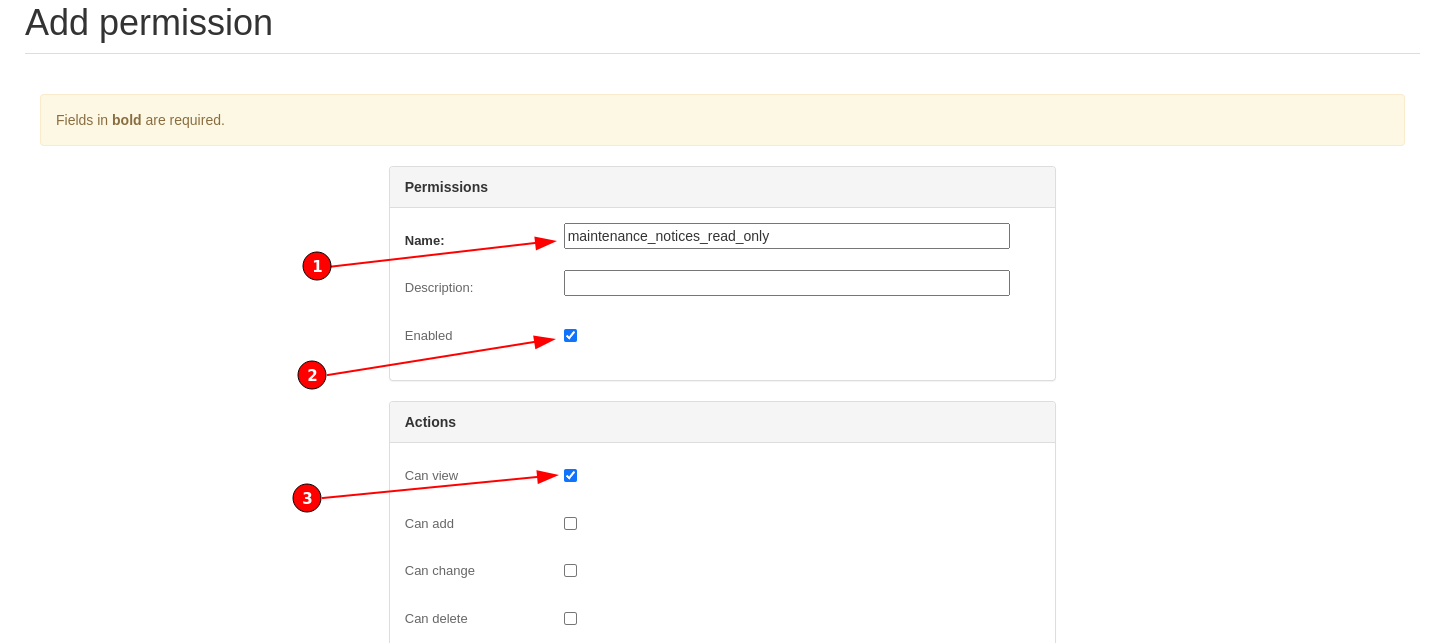Click the "Can delete" label text
Viewport: 1444px width, 643px height.
(x=436, y=618)
